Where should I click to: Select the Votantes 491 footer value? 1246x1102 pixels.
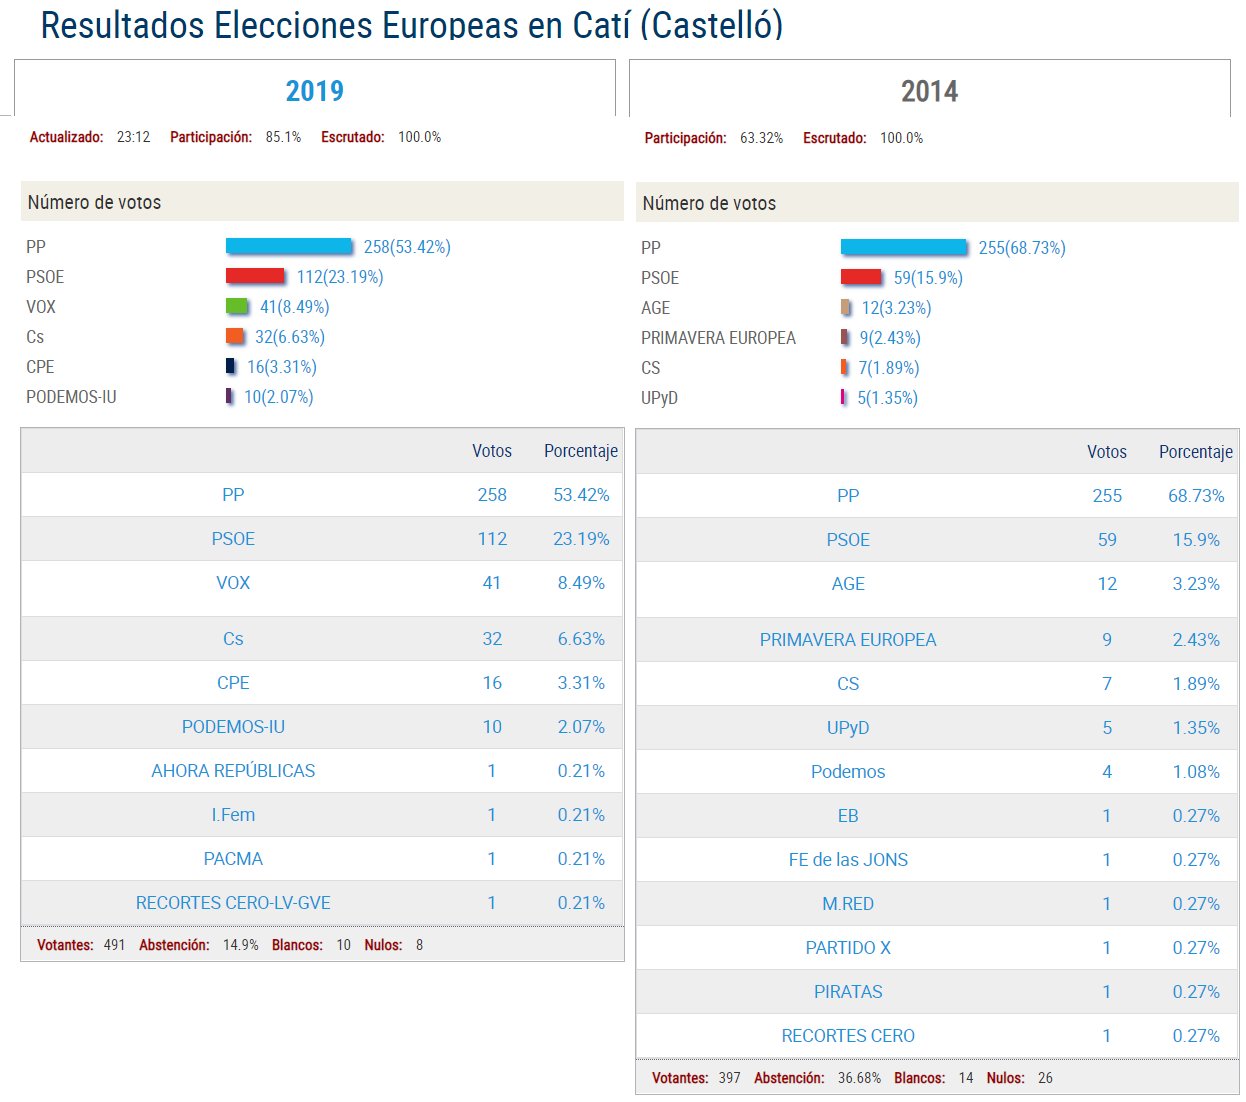(x=115, y=945)
